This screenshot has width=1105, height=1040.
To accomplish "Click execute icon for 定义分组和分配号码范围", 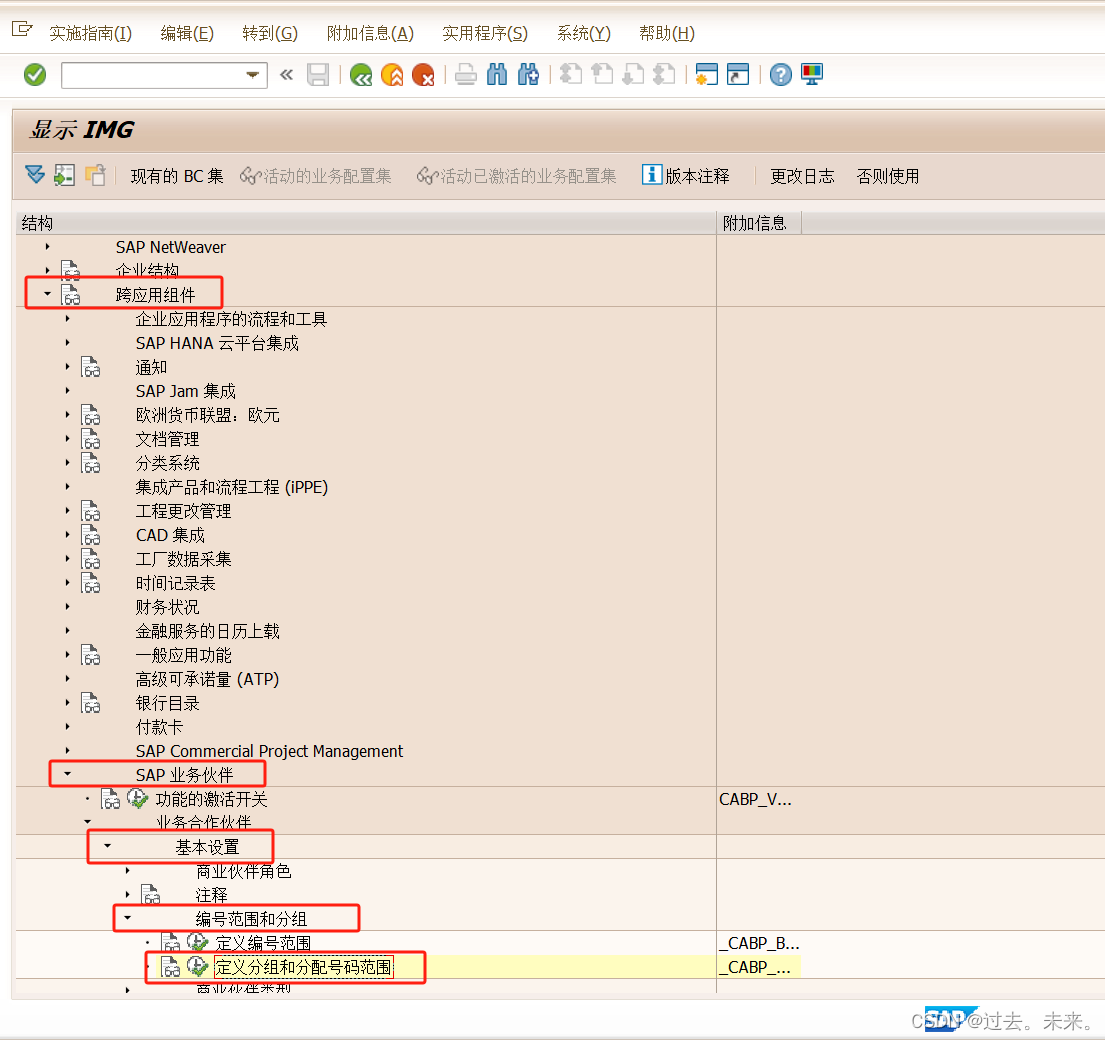I will point(197,967).
